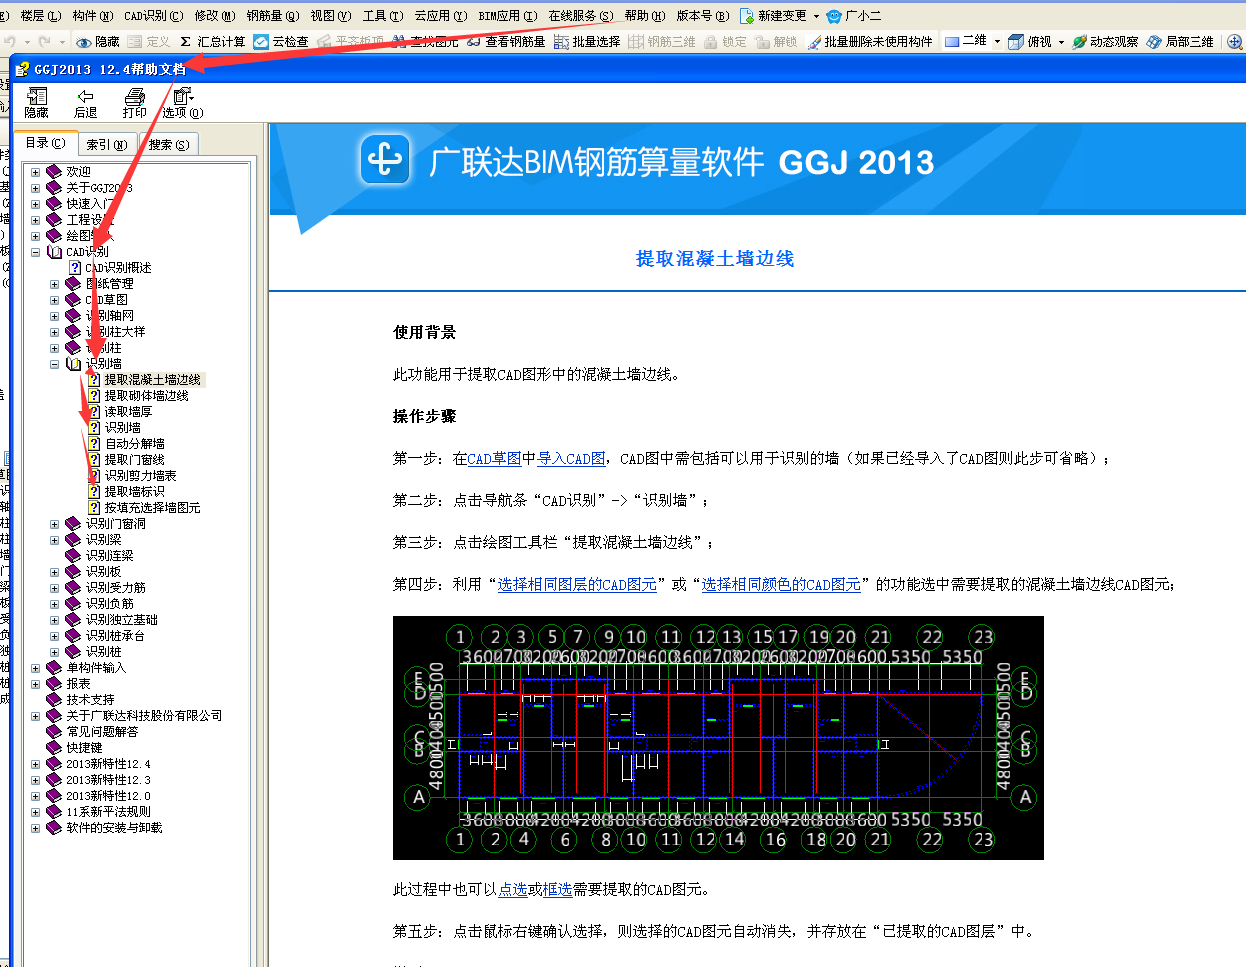This screenshot has width=1246, height=967.
Task: Click the 定义 toolbar button
Action: (x=148, y=42)
